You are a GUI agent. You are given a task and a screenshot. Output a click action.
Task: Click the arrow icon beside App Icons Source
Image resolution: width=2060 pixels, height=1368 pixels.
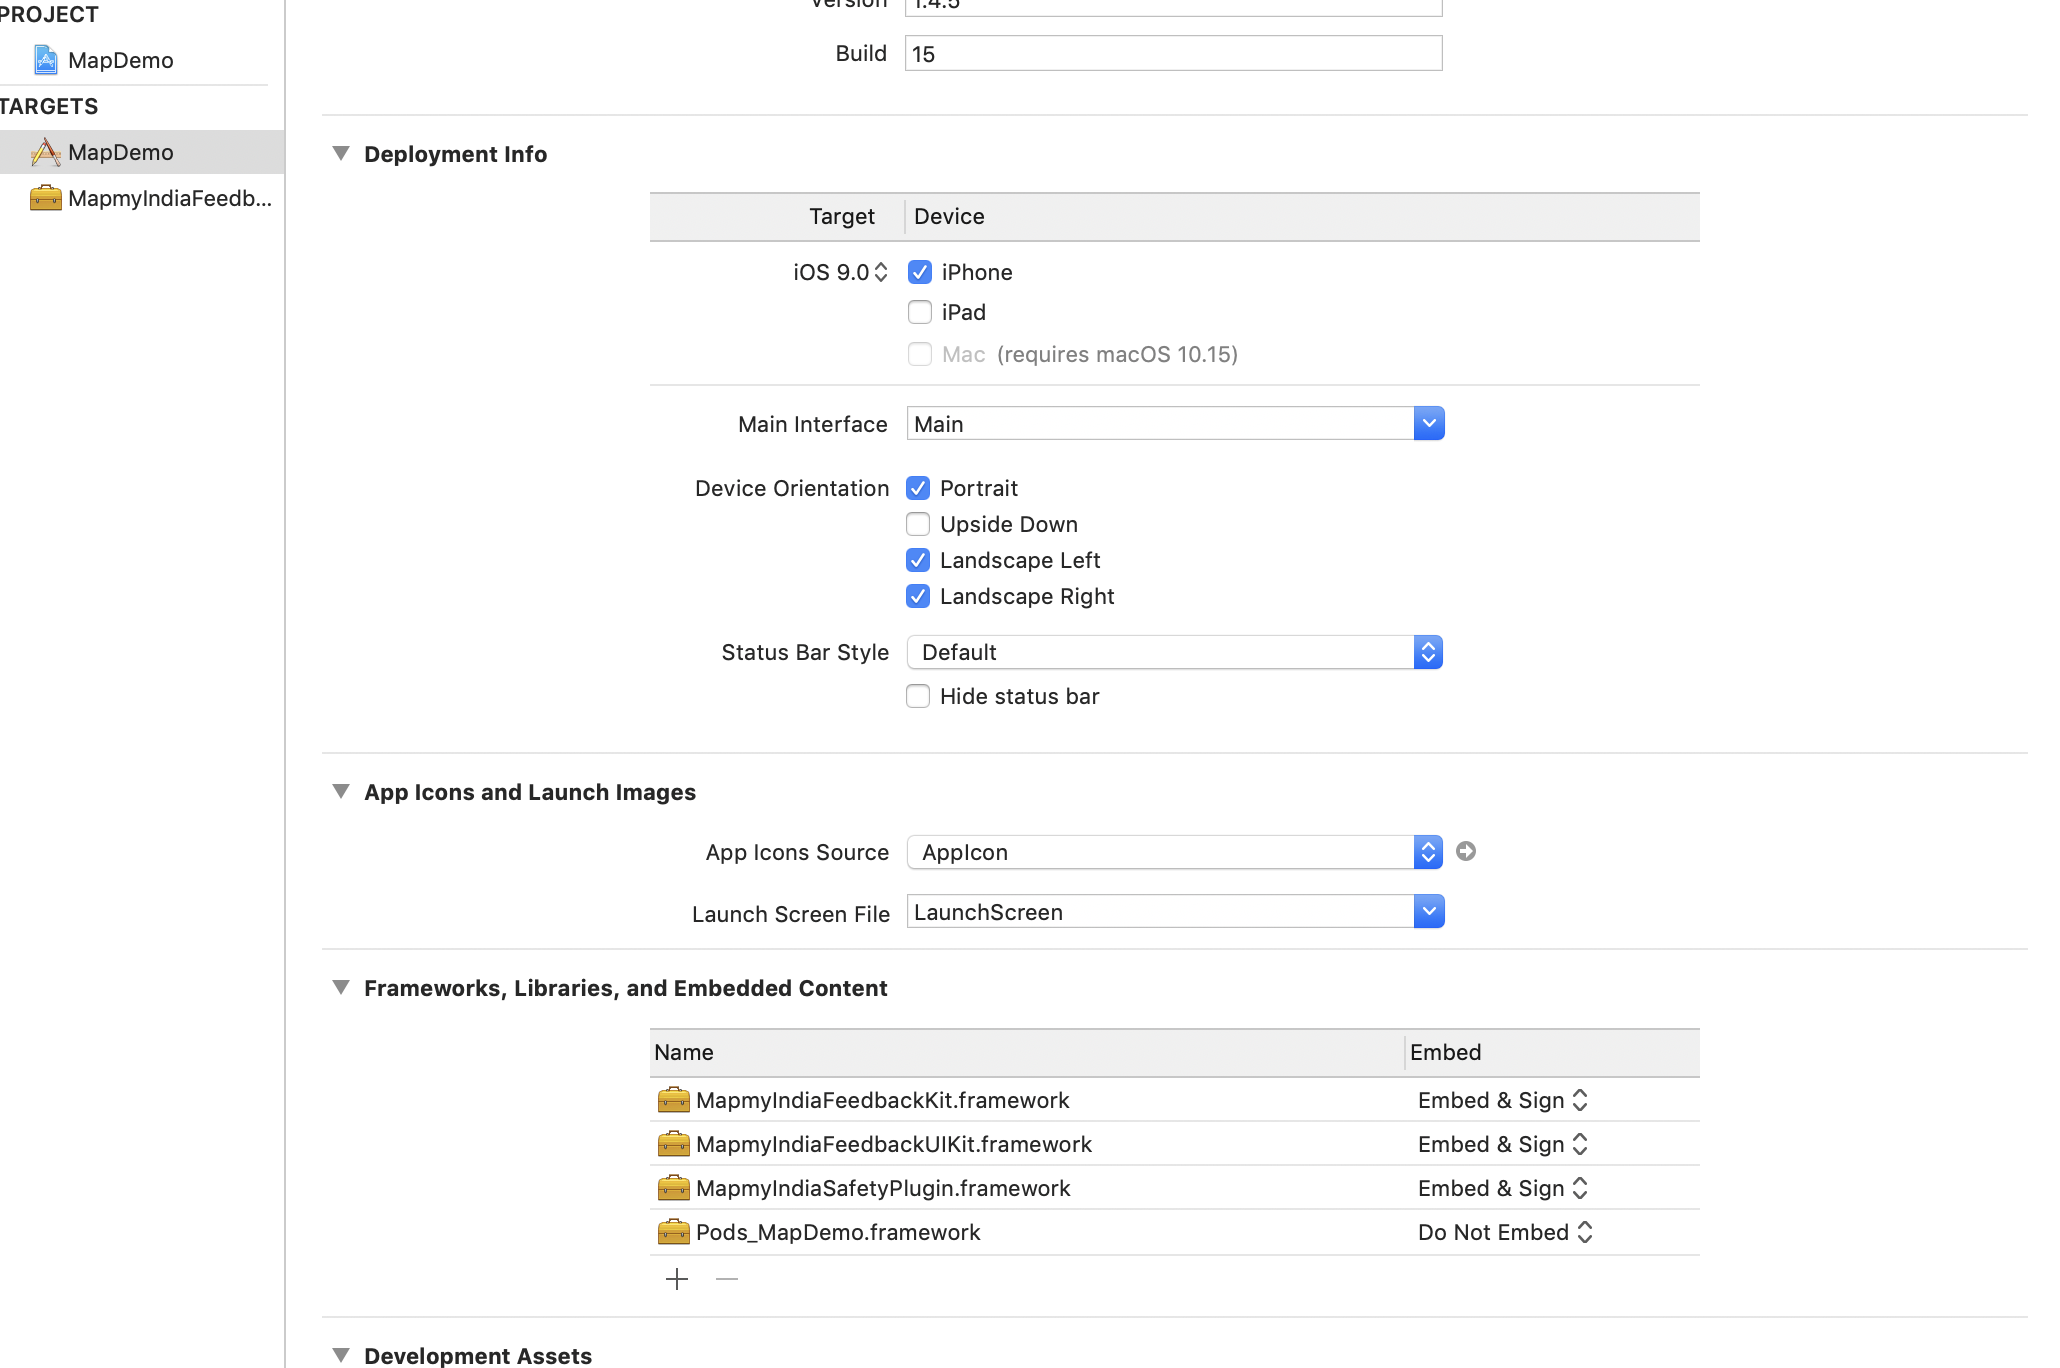[x=1466, y=851]
